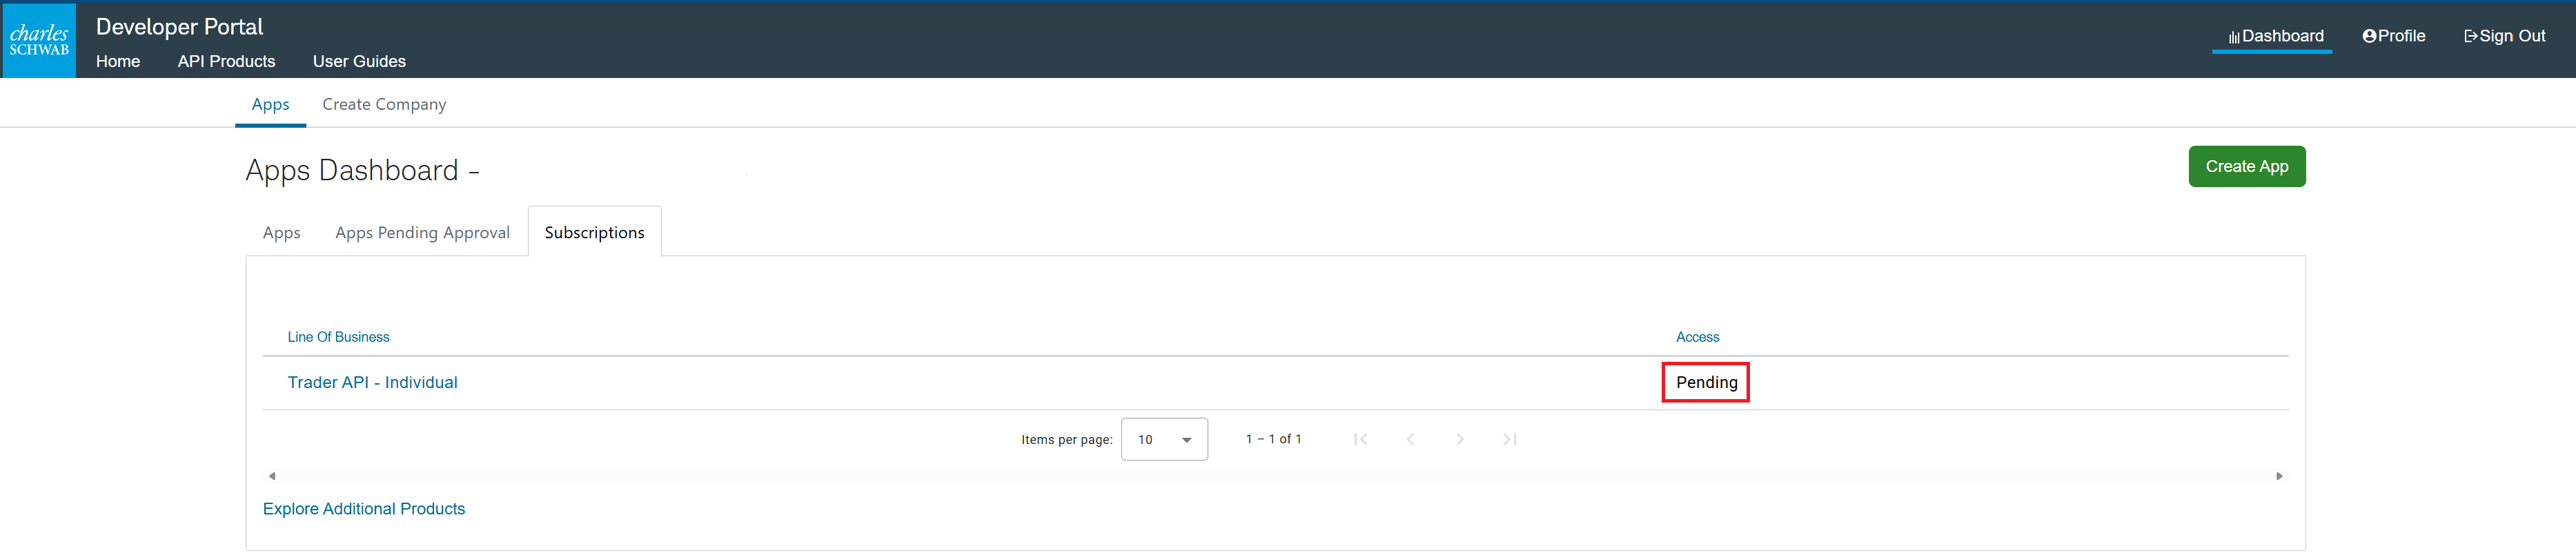
Task: Click the Access column header
Action: pos(1697,337)
